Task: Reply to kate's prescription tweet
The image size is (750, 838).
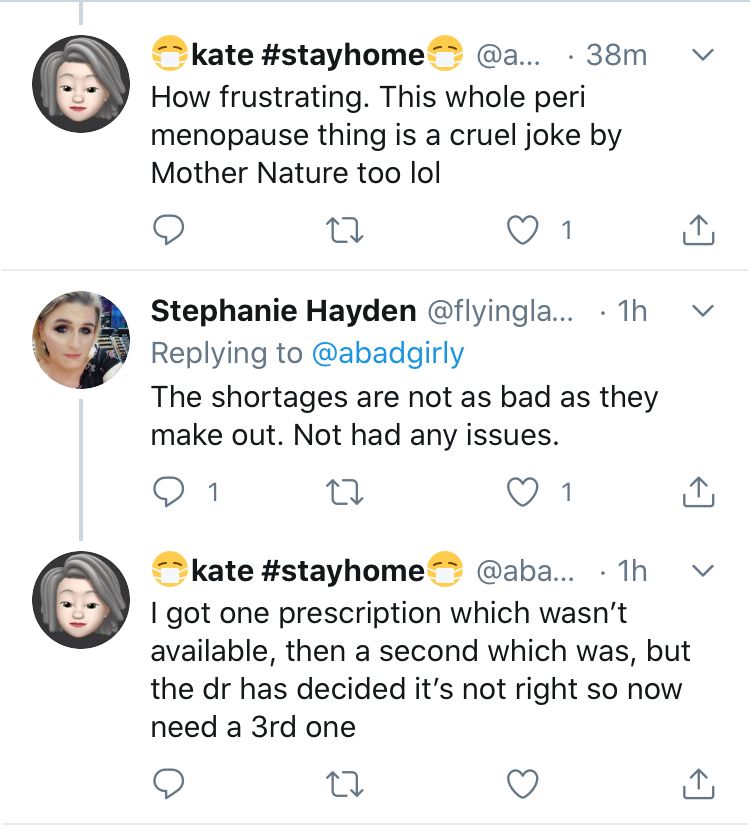Action: [x=168, y=783]
